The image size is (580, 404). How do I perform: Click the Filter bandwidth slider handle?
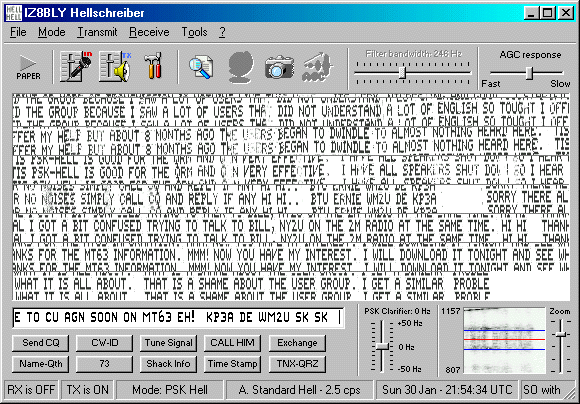tap(402, 73)
